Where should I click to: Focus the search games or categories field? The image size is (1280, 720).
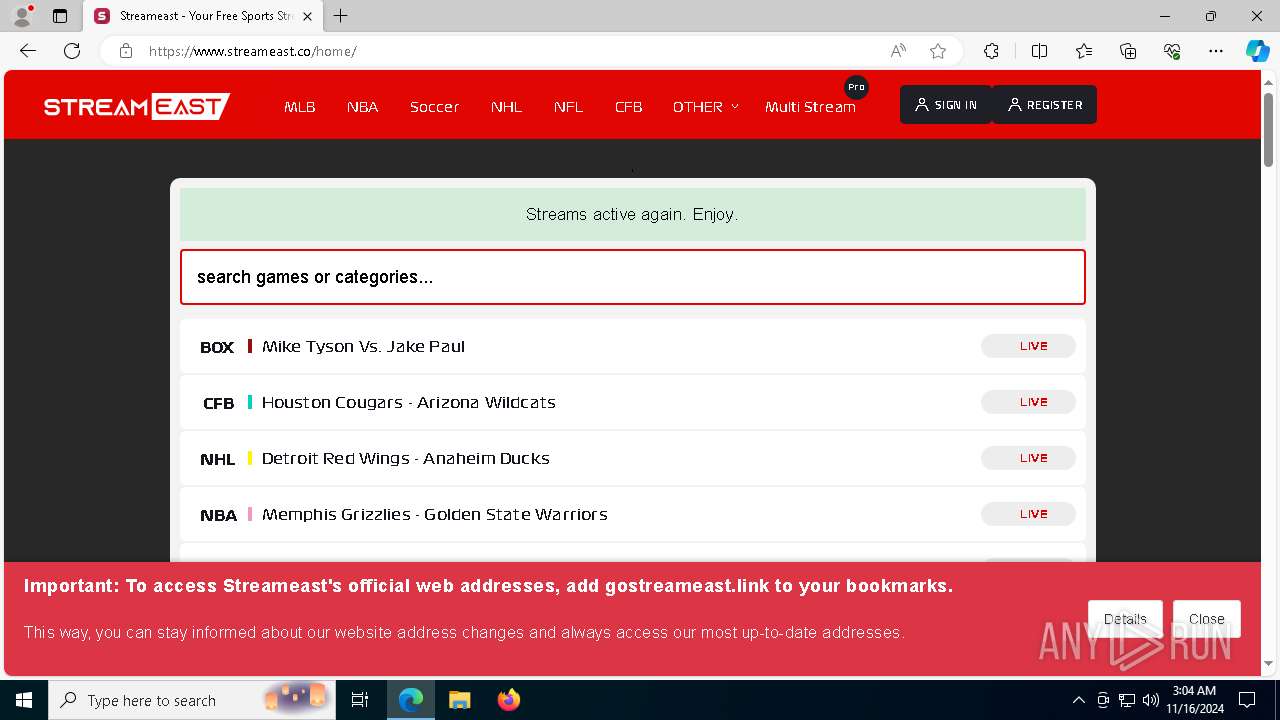coord(633,277)
